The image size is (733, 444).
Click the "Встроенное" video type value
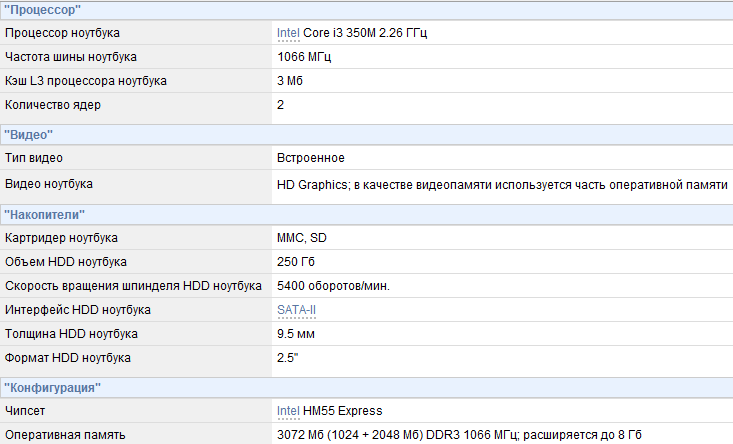pos(311,158)
